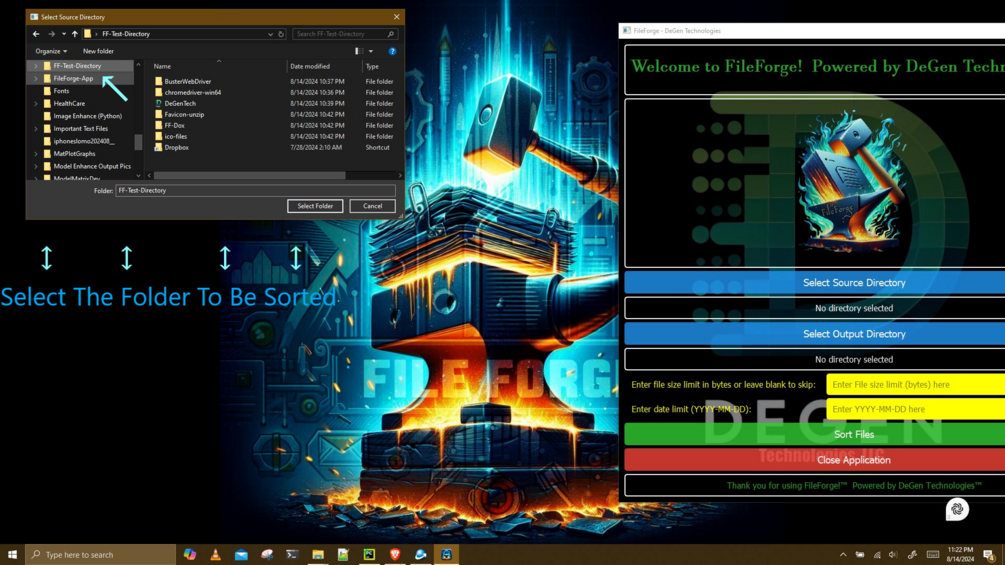Click the forward navigation arrow in dialog

point(51,34)
